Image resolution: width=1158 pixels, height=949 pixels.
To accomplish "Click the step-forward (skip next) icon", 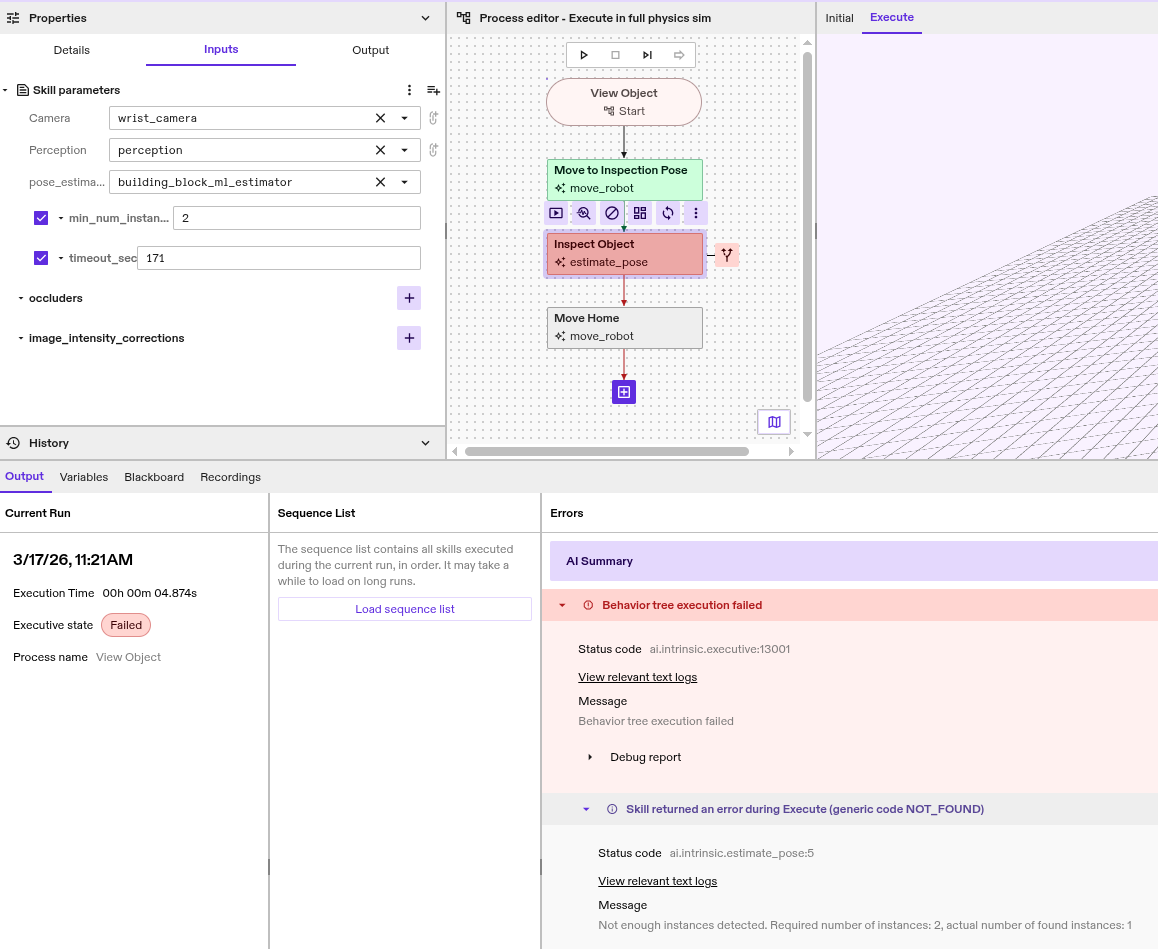I will tap(647, 55).
